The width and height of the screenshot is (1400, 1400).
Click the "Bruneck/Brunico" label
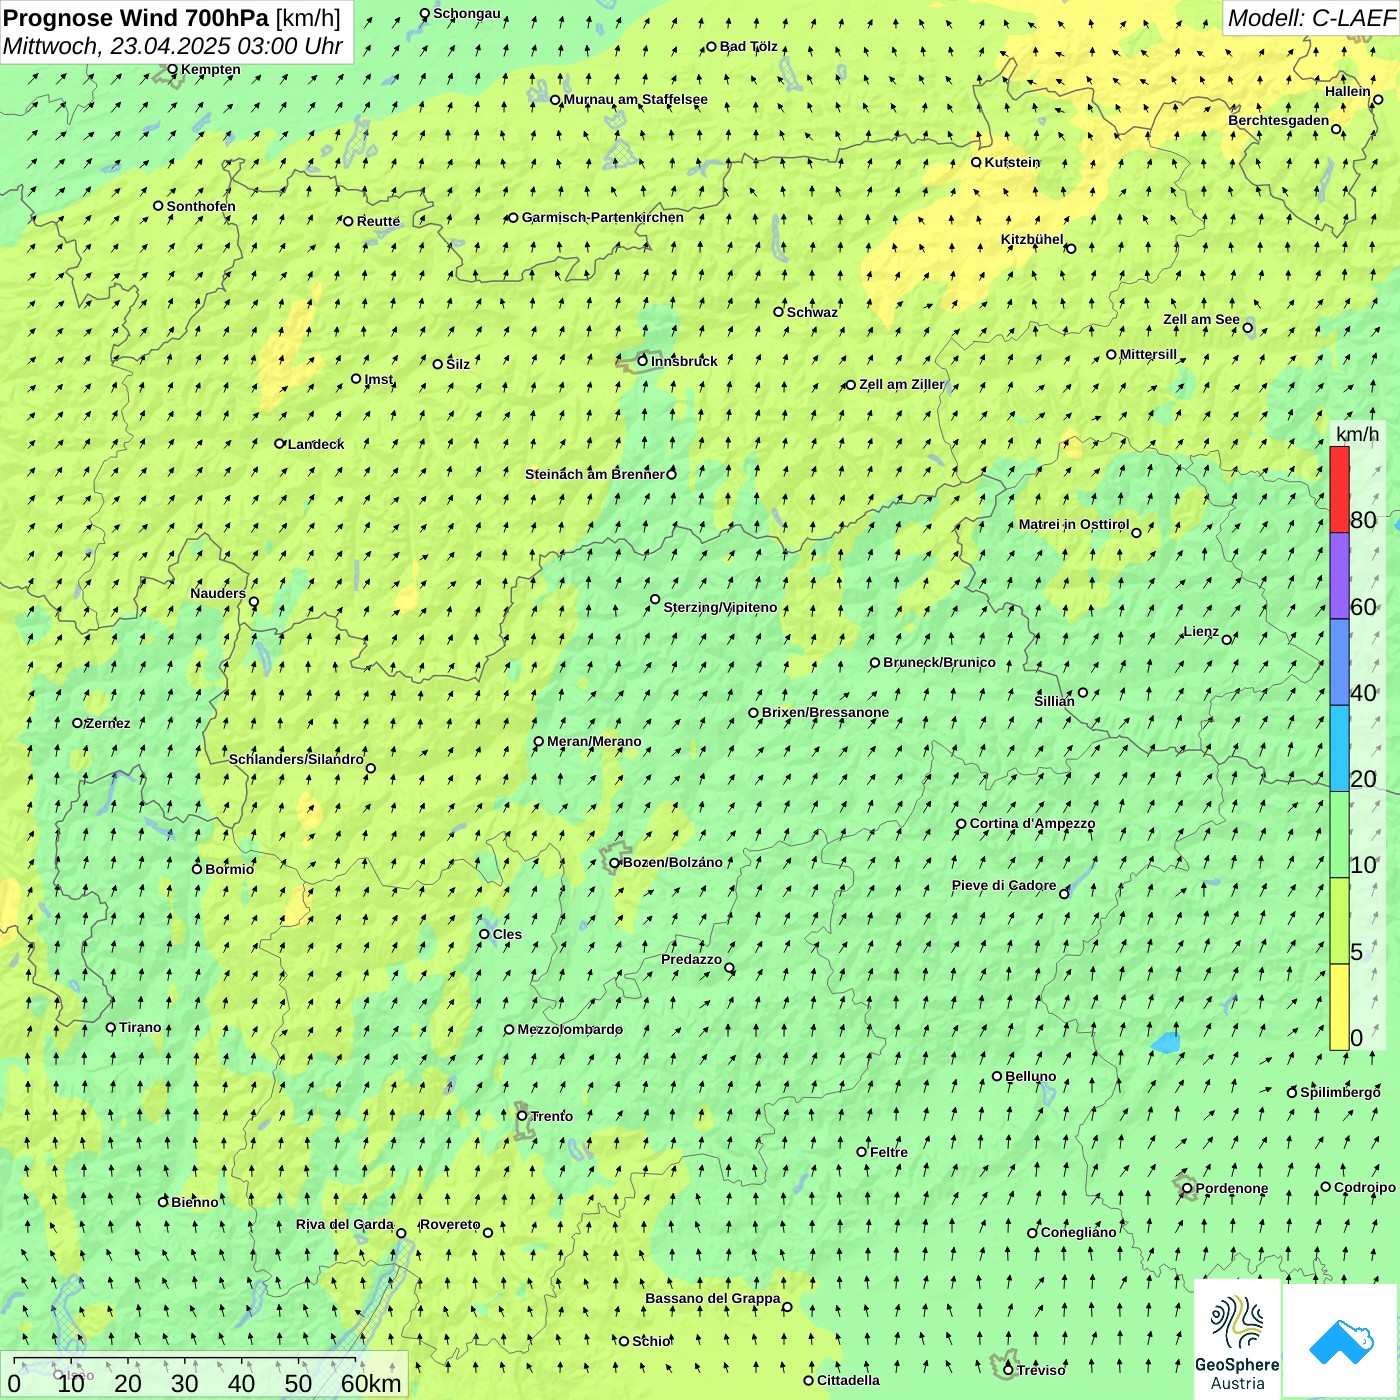coord(939,663)
